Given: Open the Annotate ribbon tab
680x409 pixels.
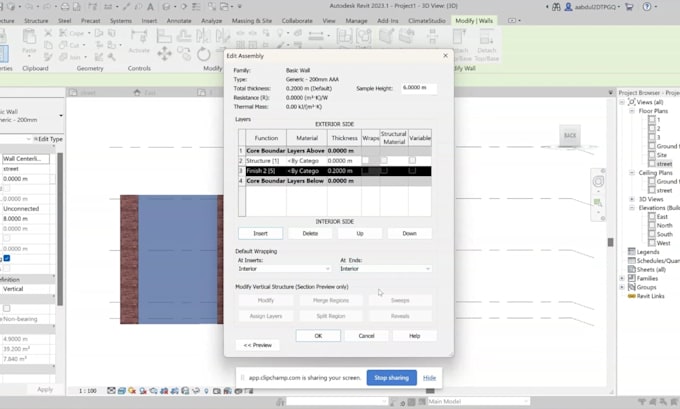Looking at the screenshot, I should pos(179,20).
